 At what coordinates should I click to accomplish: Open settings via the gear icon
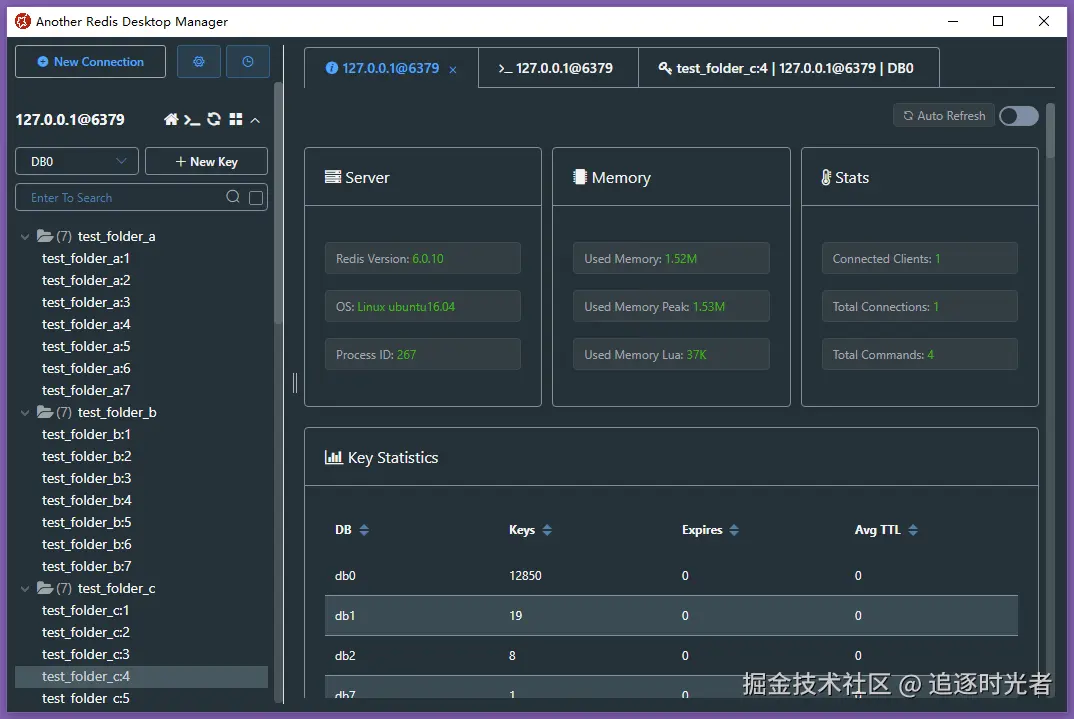tap(199, 62)
